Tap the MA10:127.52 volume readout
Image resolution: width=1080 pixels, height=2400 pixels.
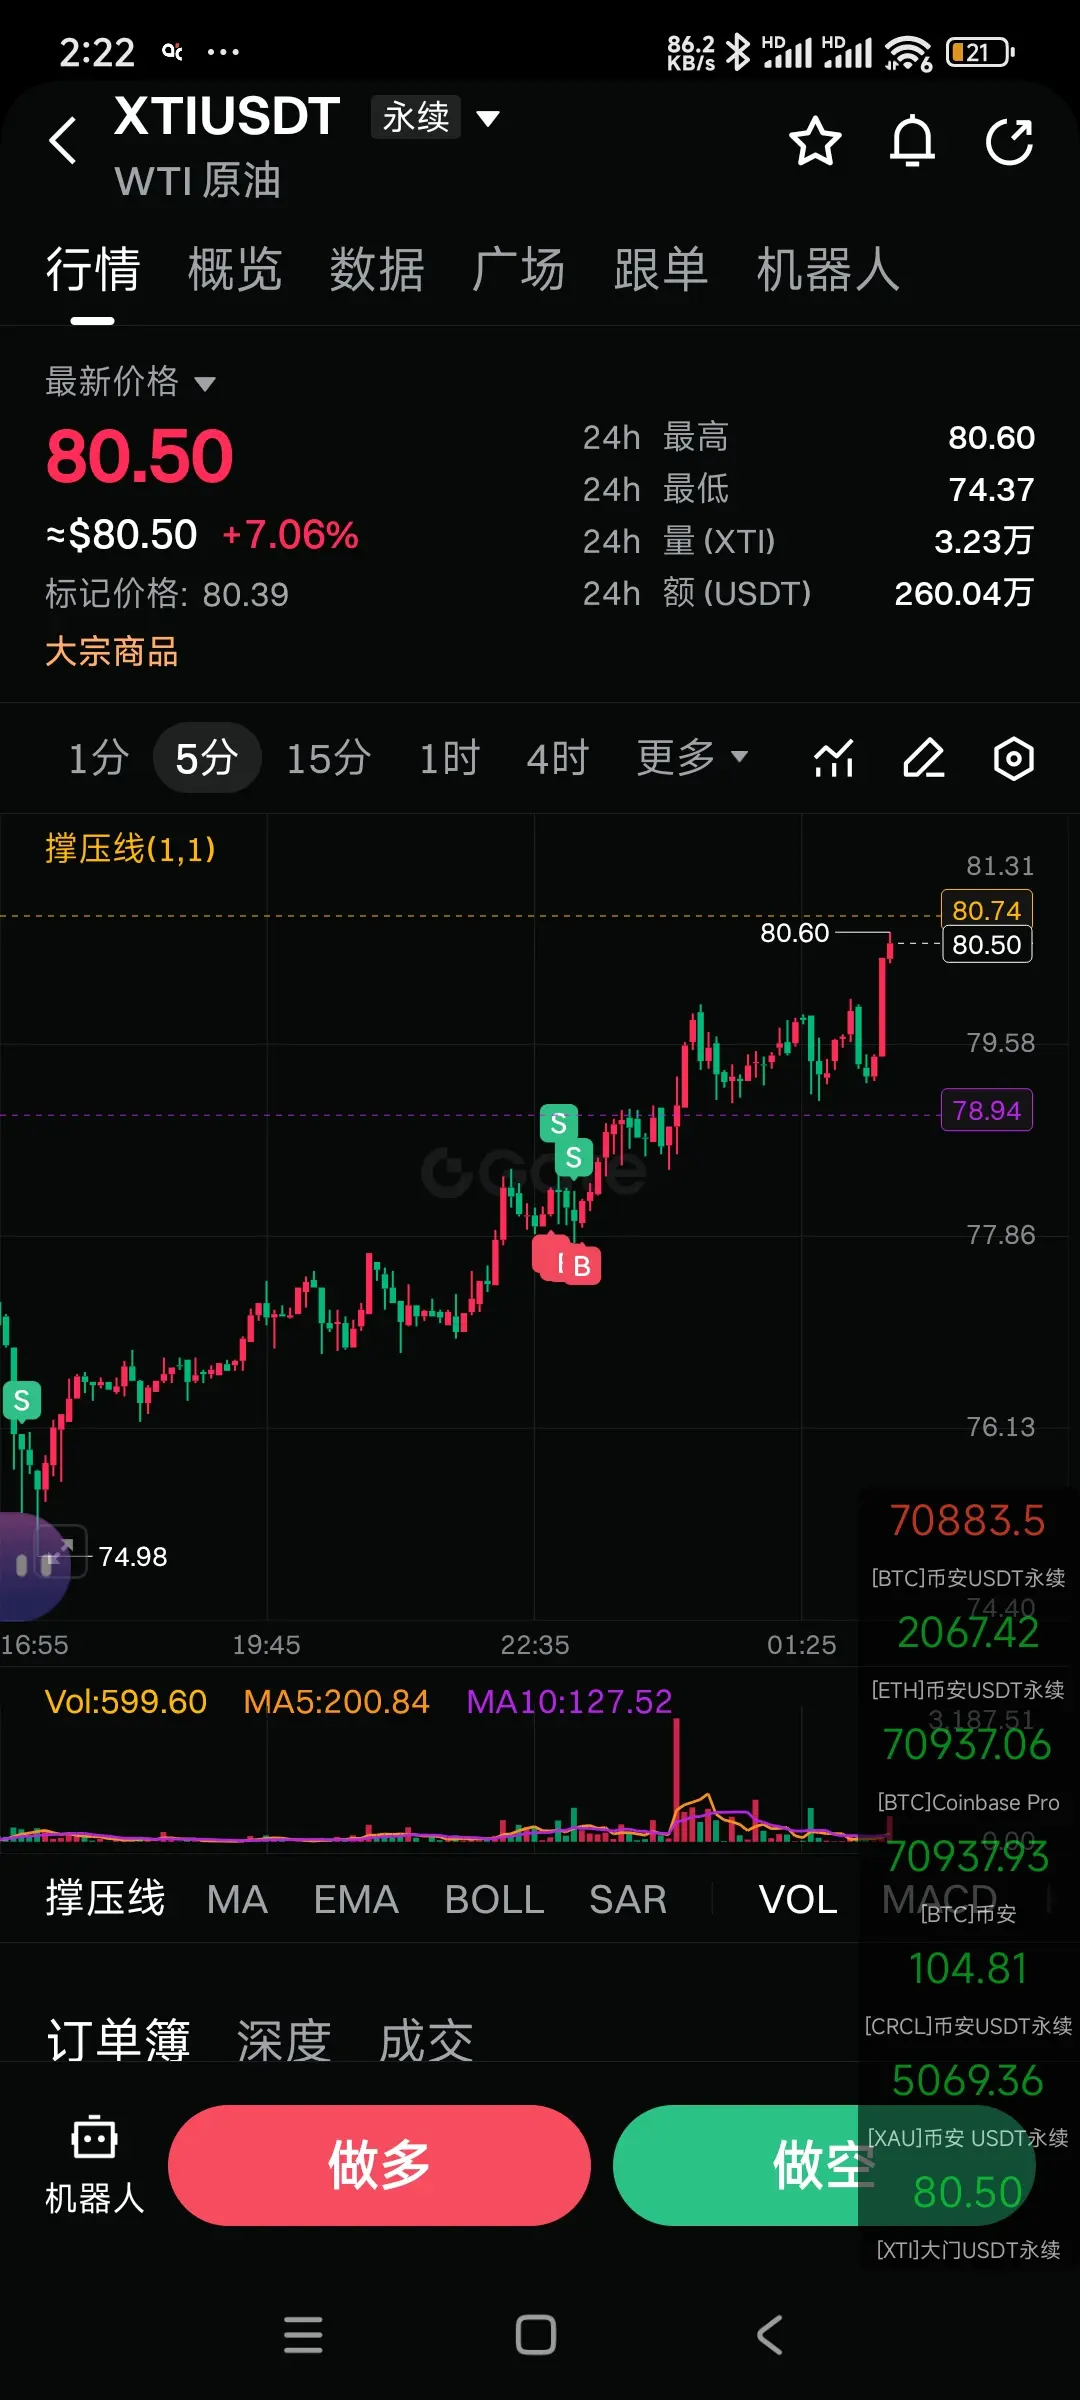569,1701
